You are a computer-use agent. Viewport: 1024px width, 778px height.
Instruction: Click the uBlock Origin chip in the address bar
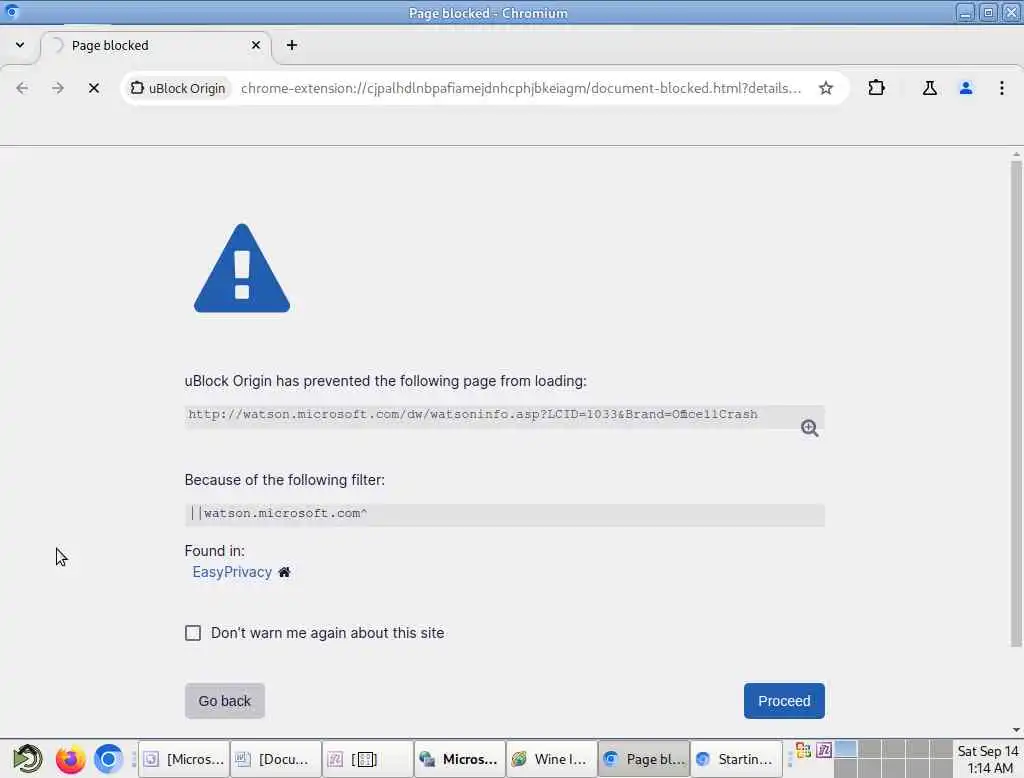point(178,88)
